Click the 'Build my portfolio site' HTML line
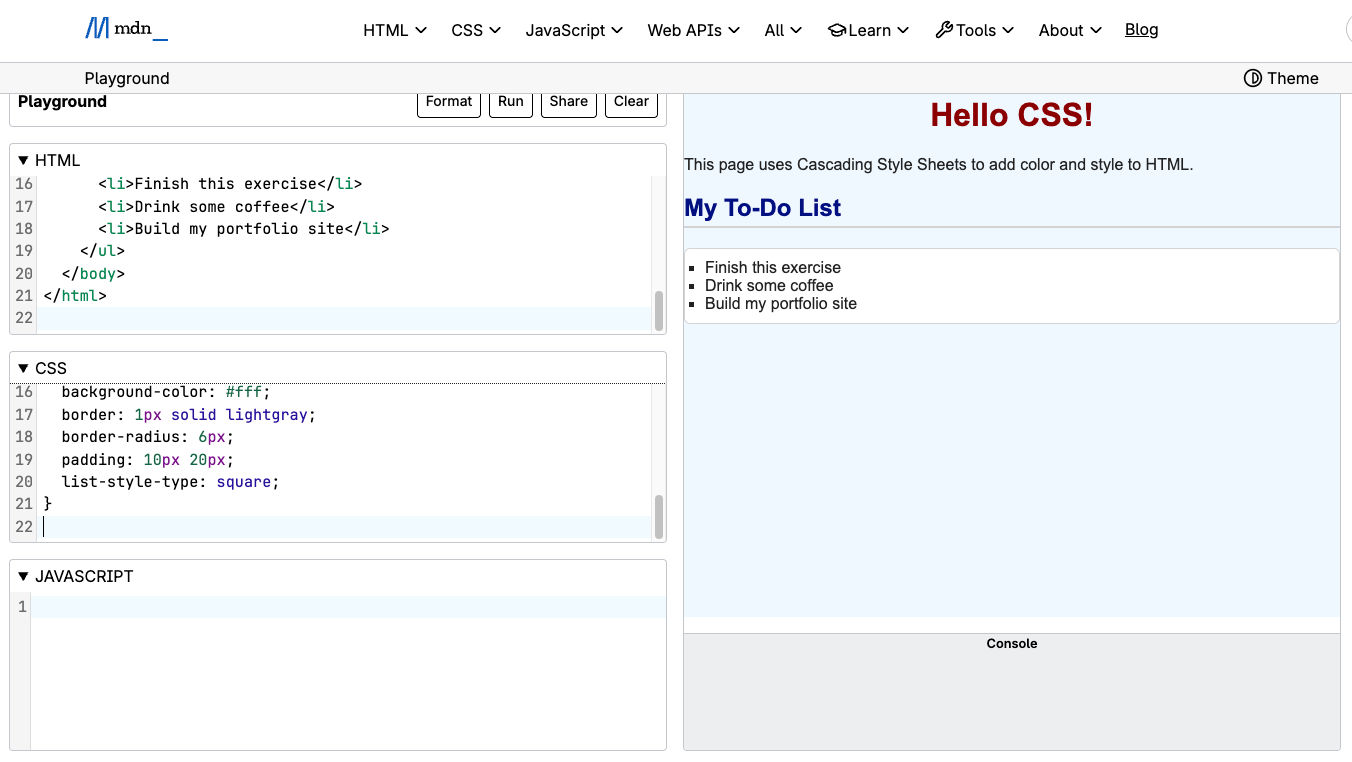This screenshot has height=762, width=1352. tap(243, 228)
